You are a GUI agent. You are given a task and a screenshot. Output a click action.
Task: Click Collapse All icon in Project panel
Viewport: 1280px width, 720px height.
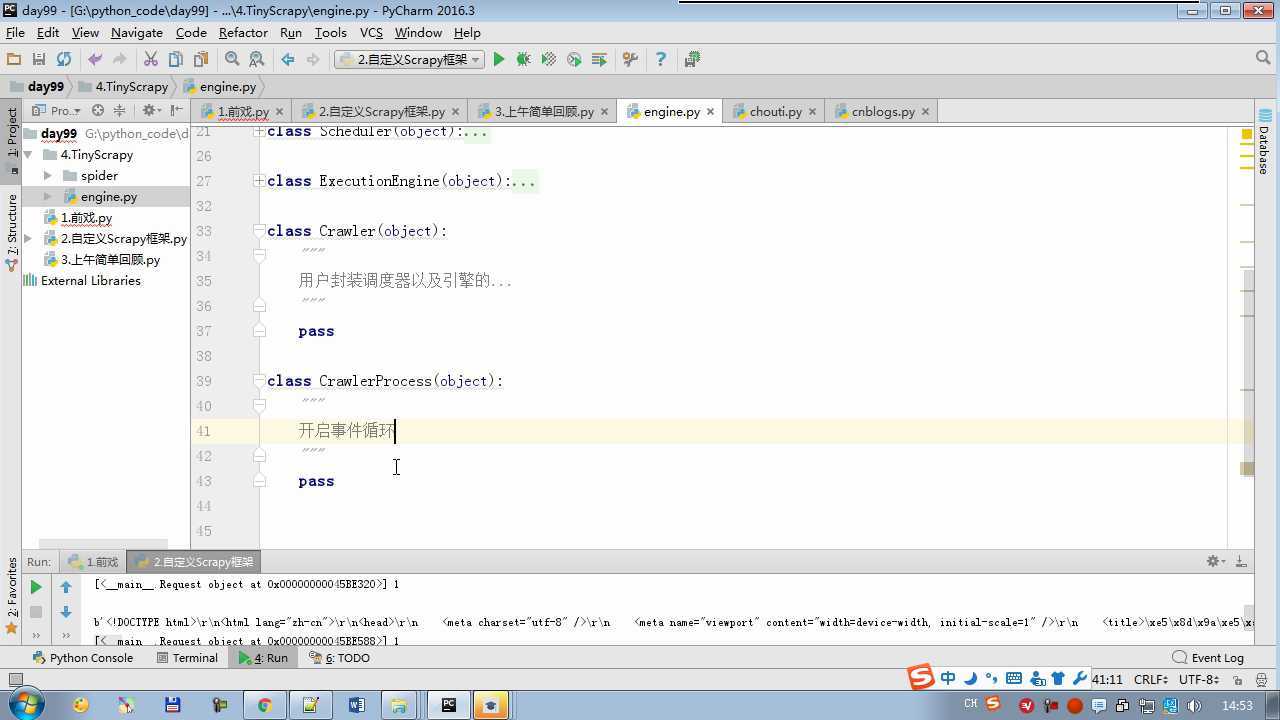[119, 111]
